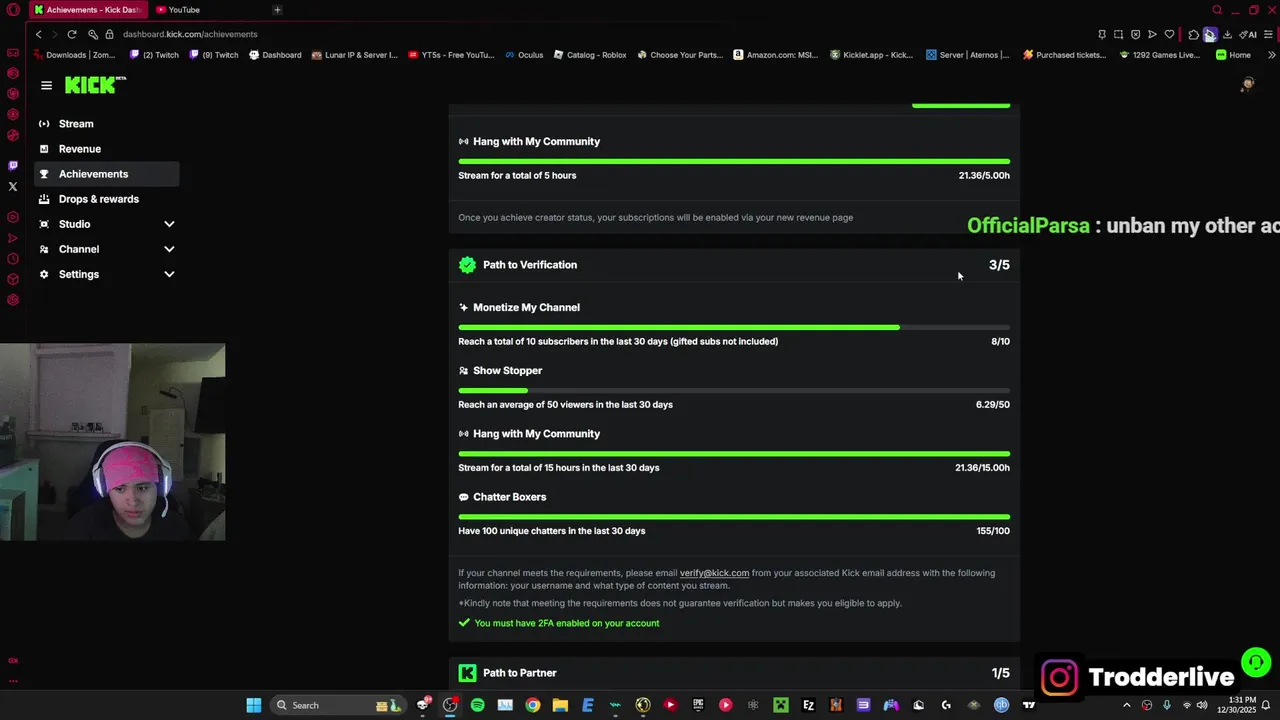Image resolution: width=1280 pixels, height=720 pixels.
Task: Click '6.29/50' average viewers value
Action: tap(992, 405)
